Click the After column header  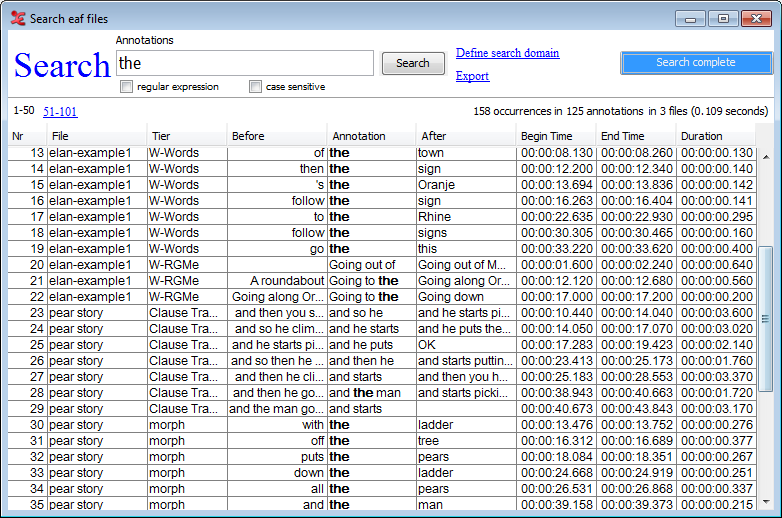pyautogui.click(x=466, y=136)
